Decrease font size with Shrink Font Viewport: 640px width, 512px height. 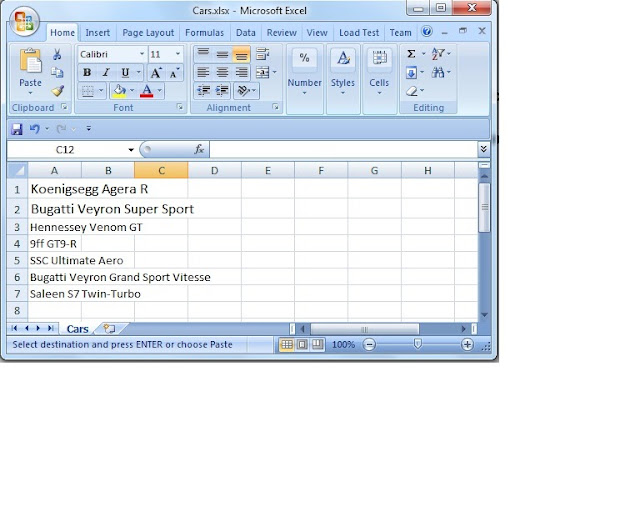(174, 73)
